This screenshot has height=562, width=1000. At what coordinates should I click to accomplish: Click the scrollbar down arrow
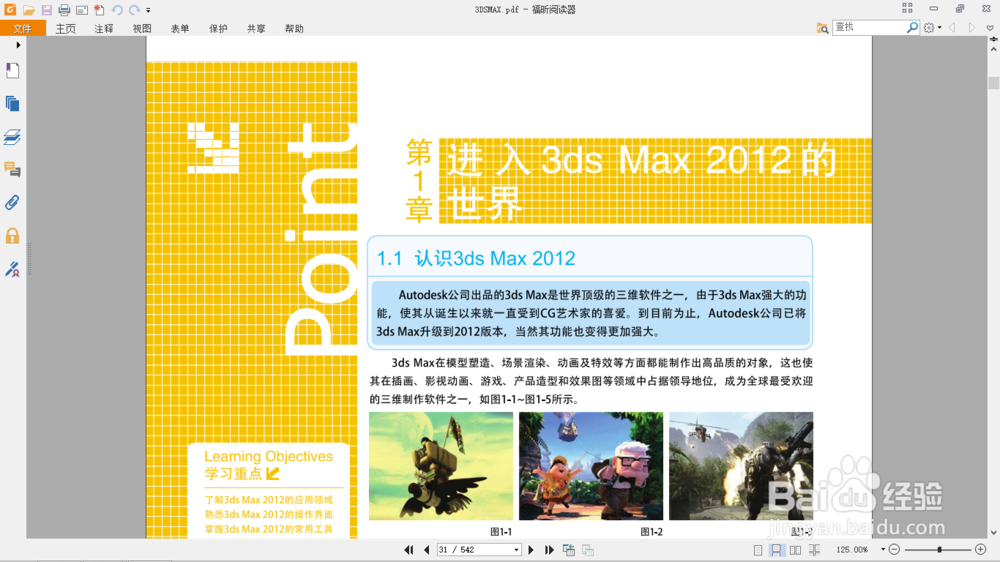(x=994, y=533)
